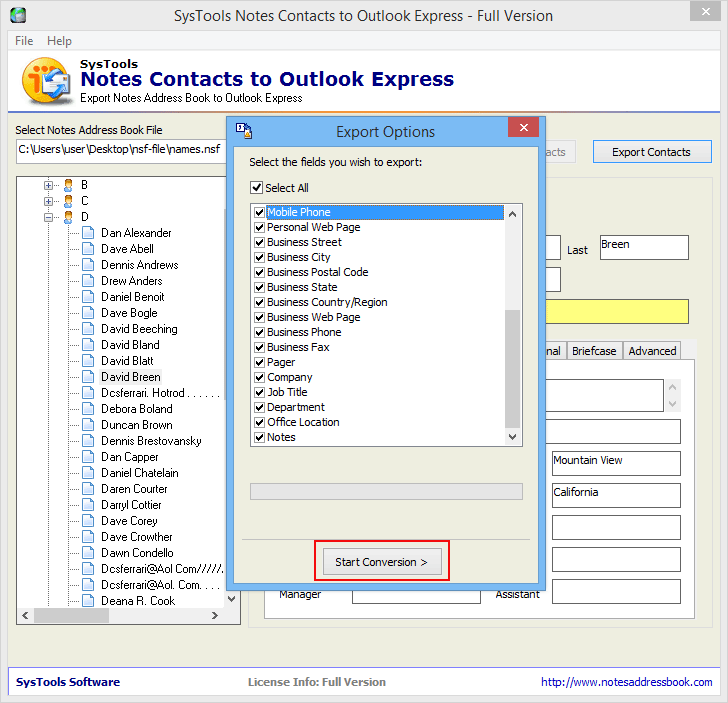Uncheck the Job Title field

click(260, 392)
